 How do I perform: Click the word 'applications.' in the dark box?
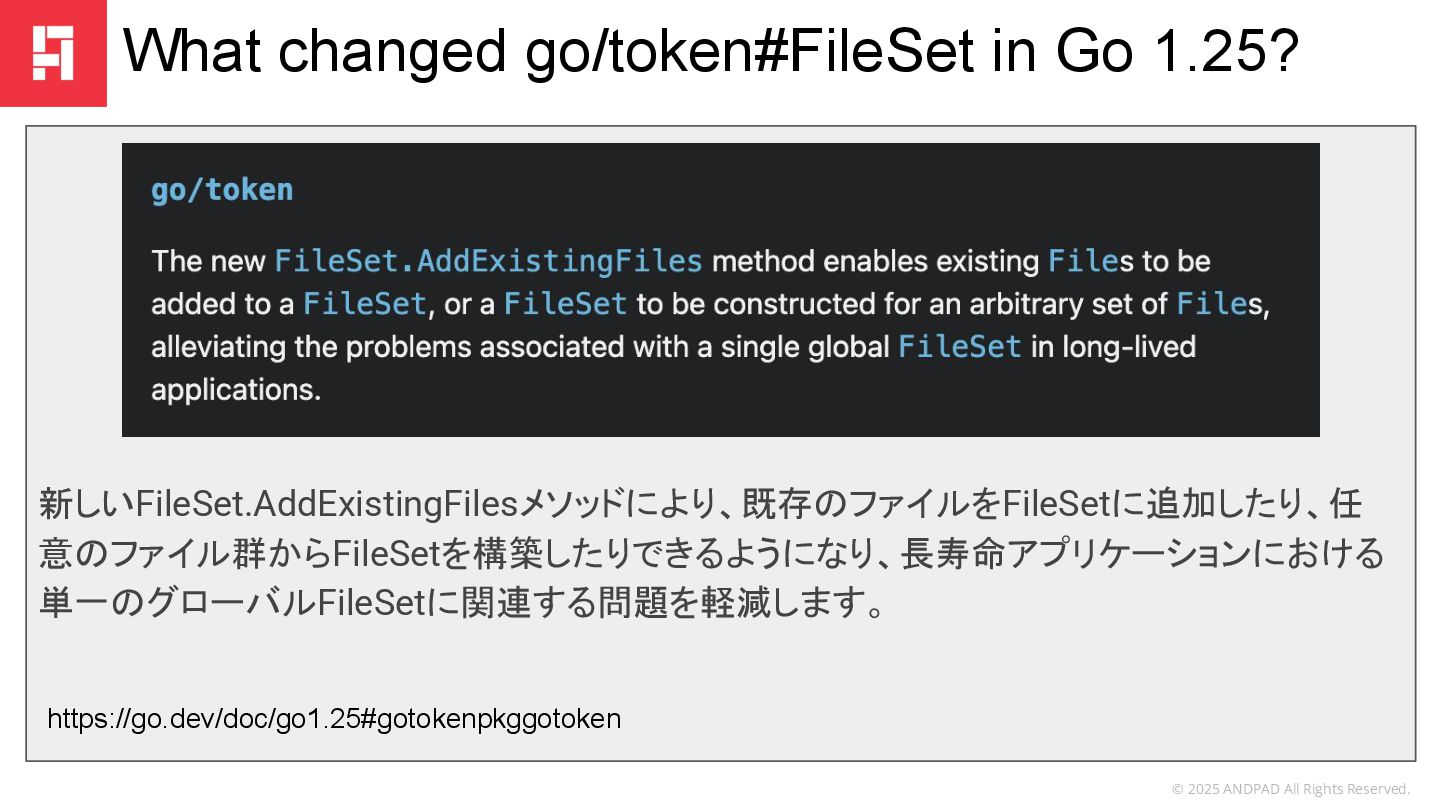(236, 390)
